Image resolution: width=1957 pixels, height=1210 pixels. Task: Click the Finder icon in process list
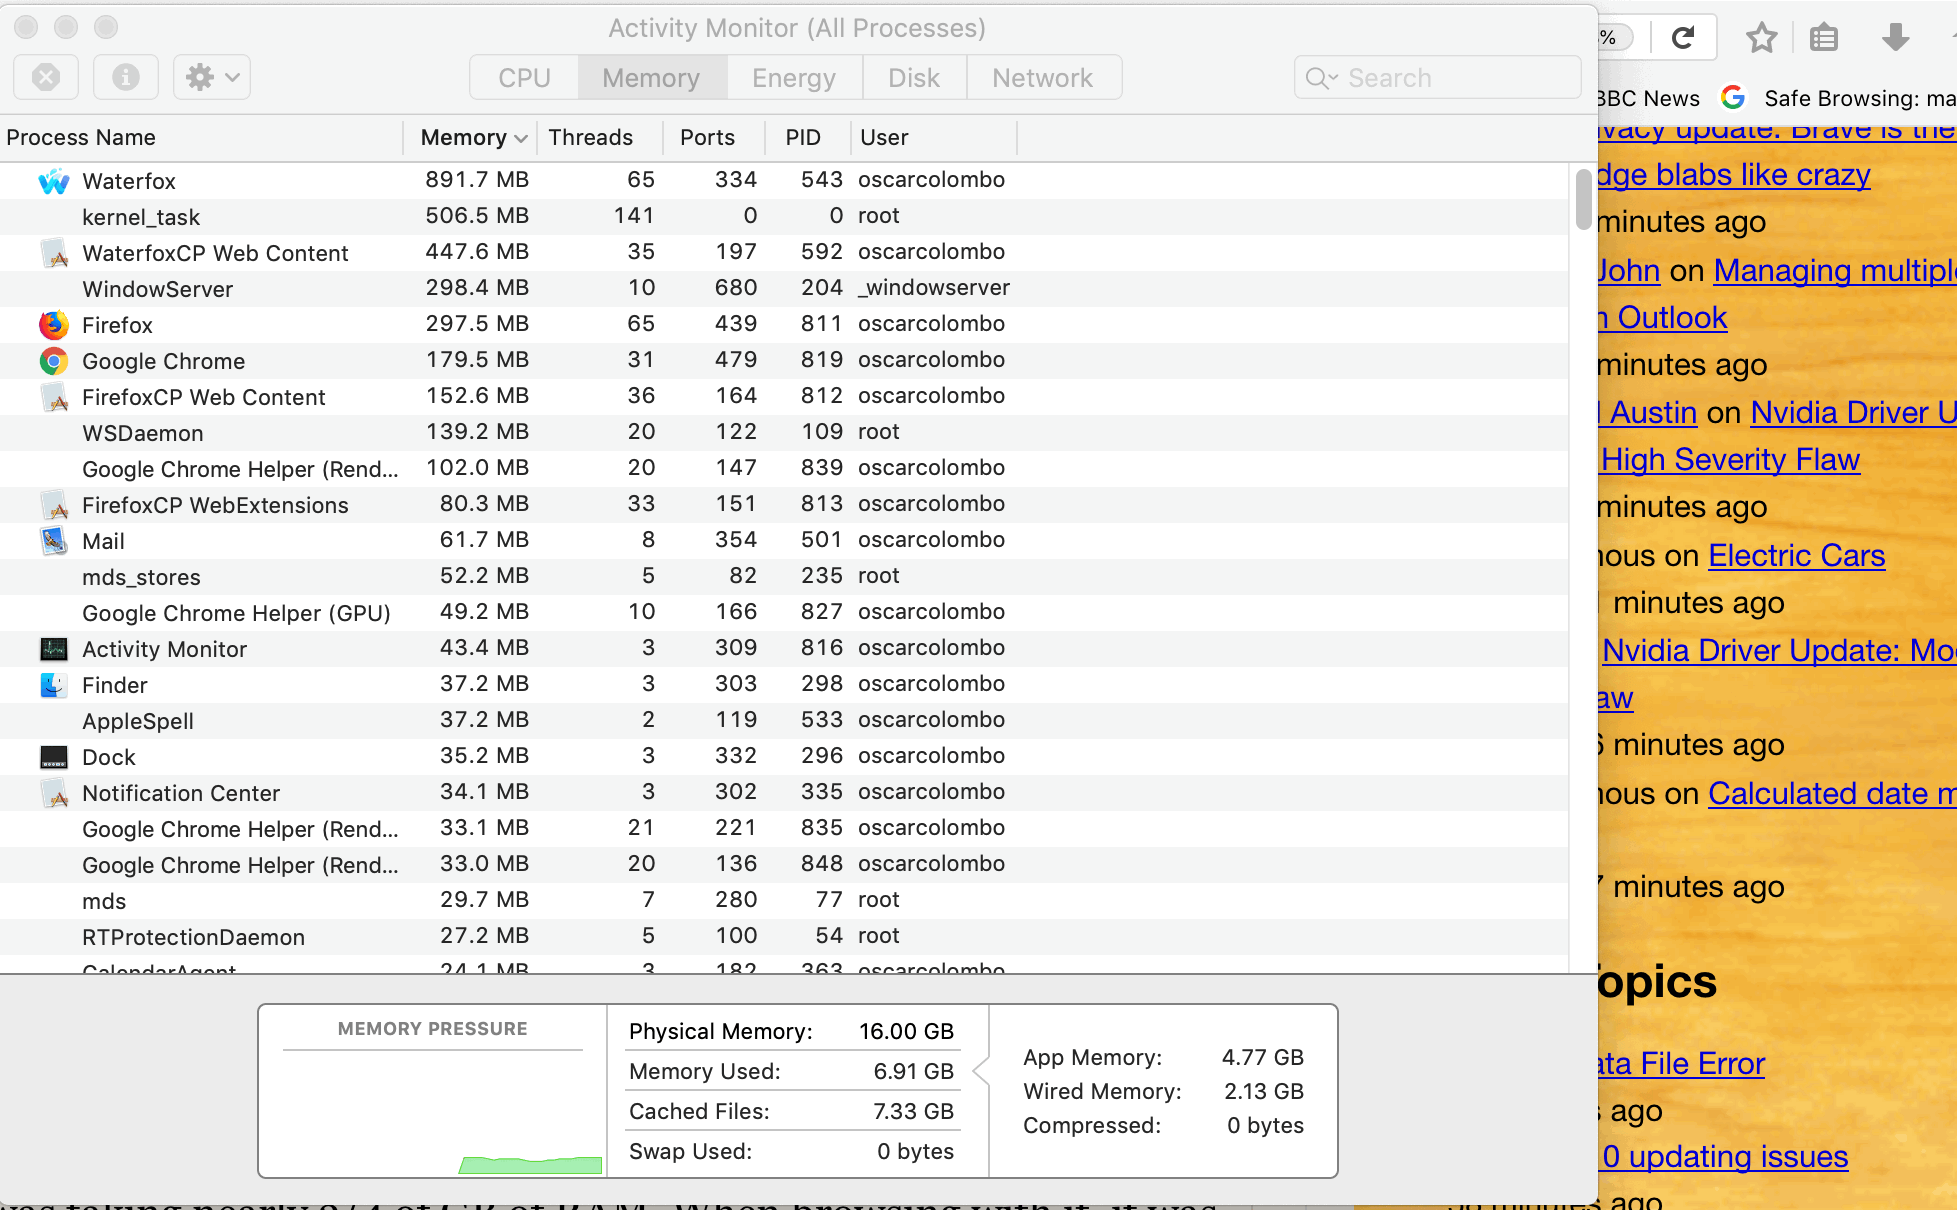(53, 685)
